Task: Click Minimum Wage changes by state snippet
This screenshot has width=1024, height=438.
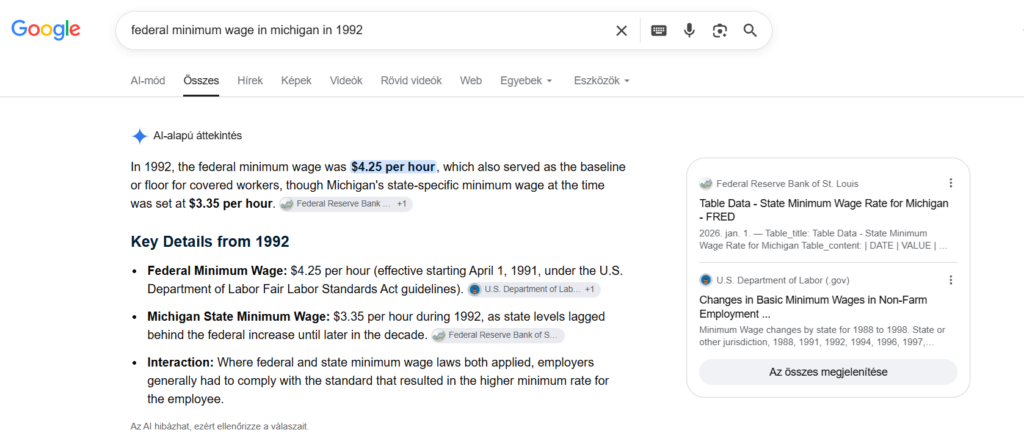Action: [x=822, y=336]
